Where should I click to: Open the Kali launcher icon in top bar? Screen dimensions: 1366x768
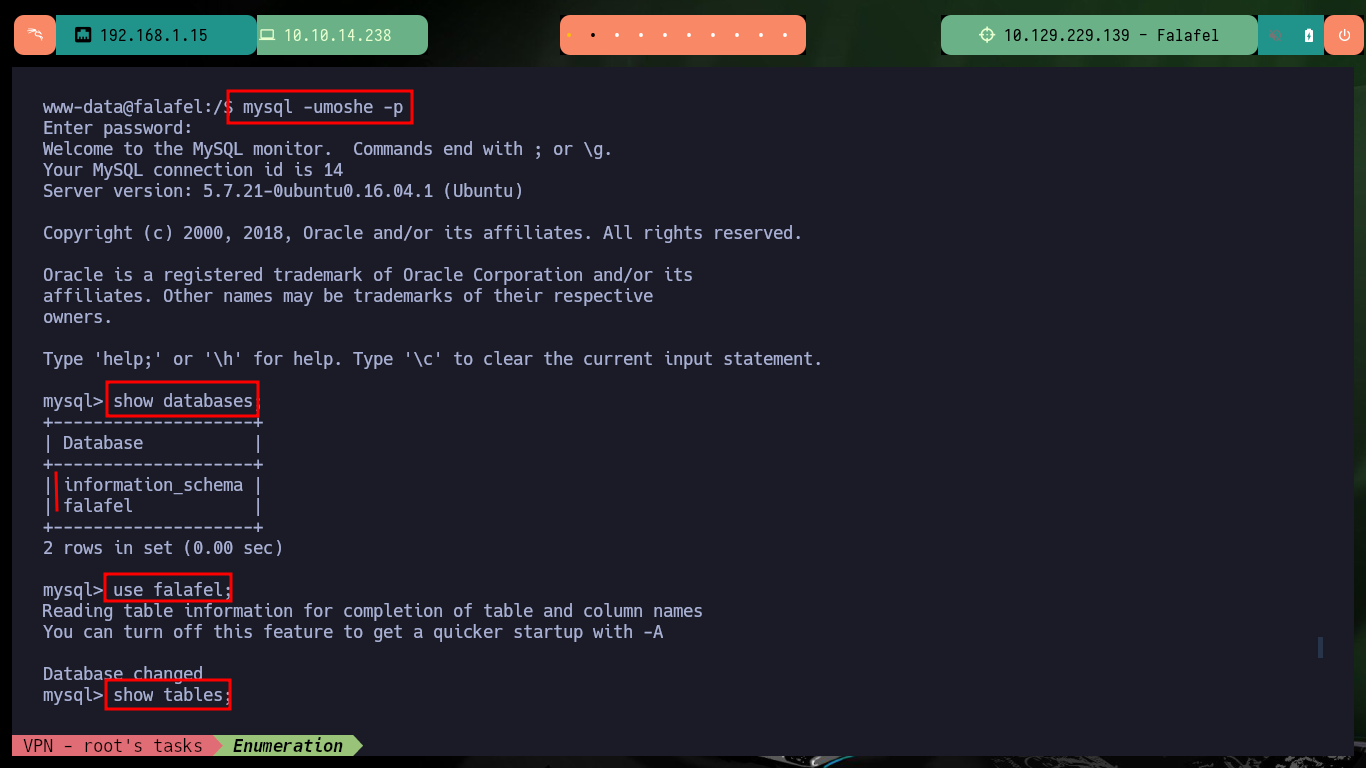pos(35,35)
